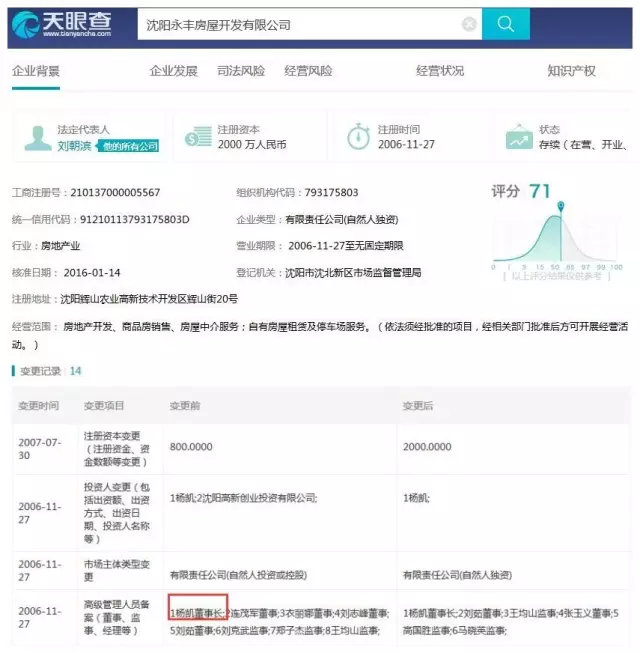
Task: Click industry value 房地产业
Action: coord(60,246)
